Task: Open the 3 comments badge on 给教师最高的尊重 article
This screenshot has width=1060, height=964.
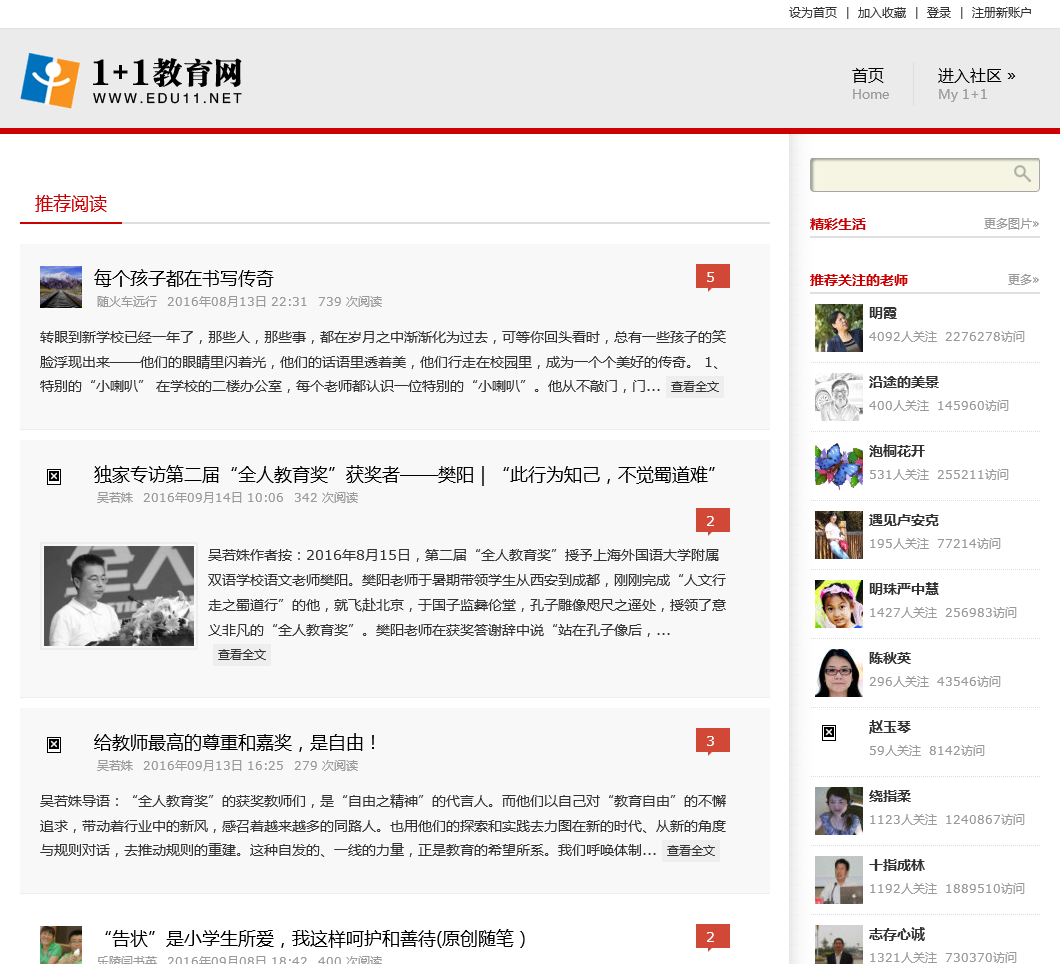Action: tap(713, 741)
